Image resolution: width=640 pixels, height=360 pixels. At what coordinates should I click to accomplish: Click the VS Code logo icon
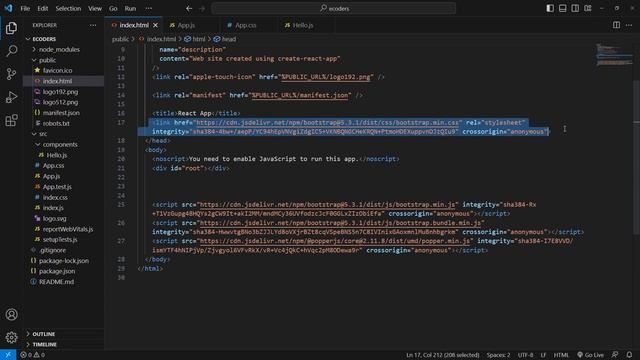8,8
